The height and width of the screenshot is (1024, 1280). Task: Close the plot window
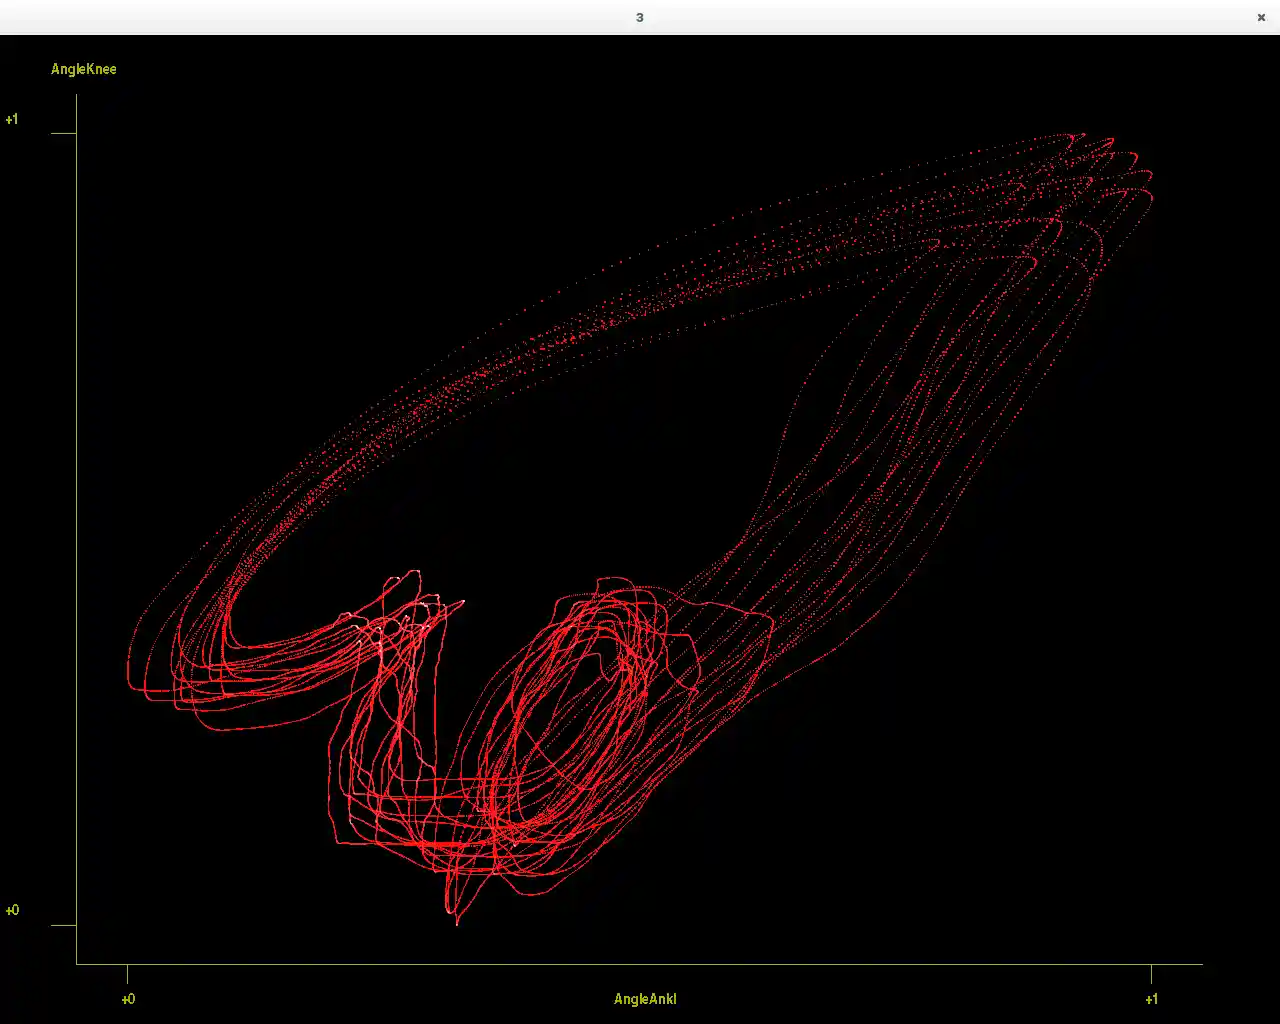pos(1261,17)
